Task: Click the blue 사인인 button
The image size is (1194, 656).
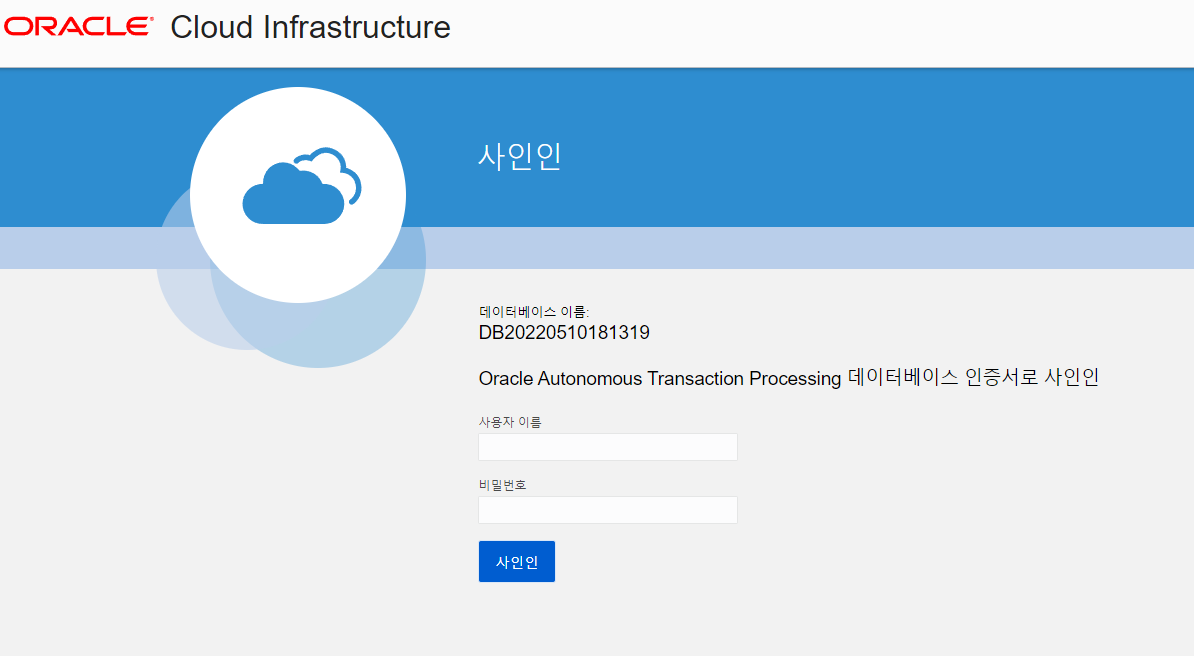Action: 517,562
